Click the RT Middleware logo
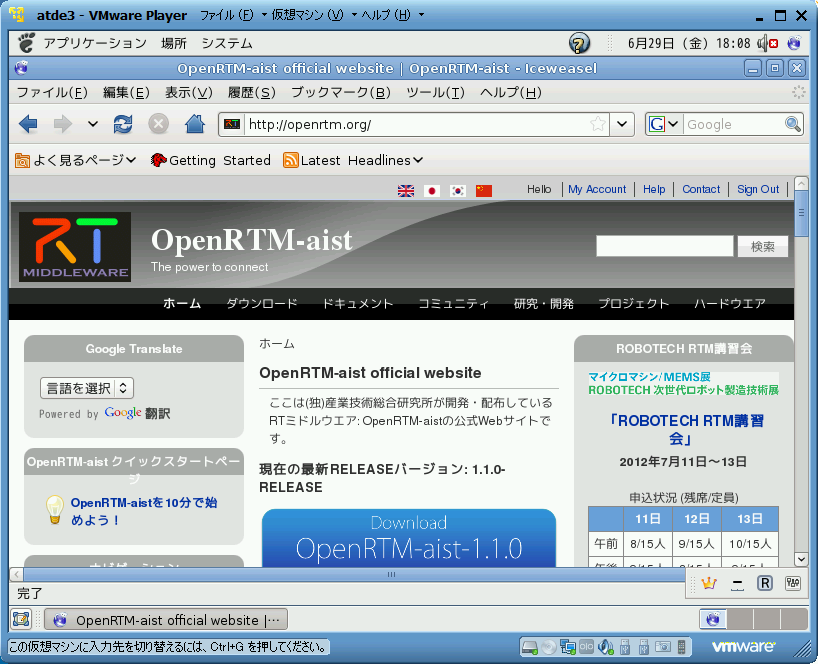 pos(75,247)
